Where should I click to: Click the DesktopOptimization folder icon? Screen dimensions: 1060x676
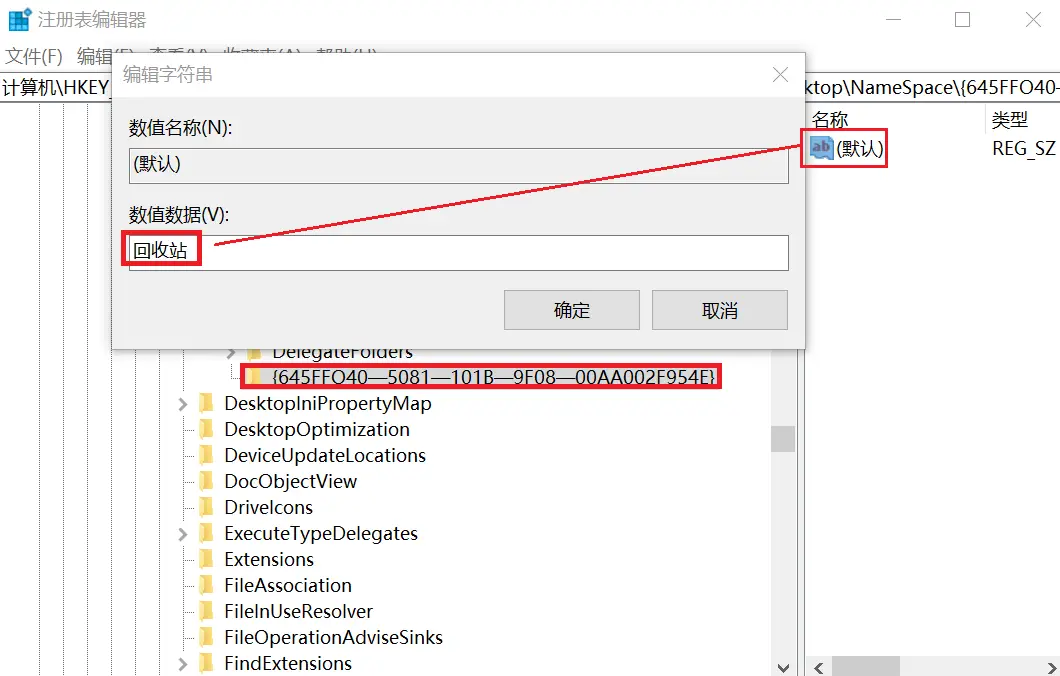[x=207, y=429]
